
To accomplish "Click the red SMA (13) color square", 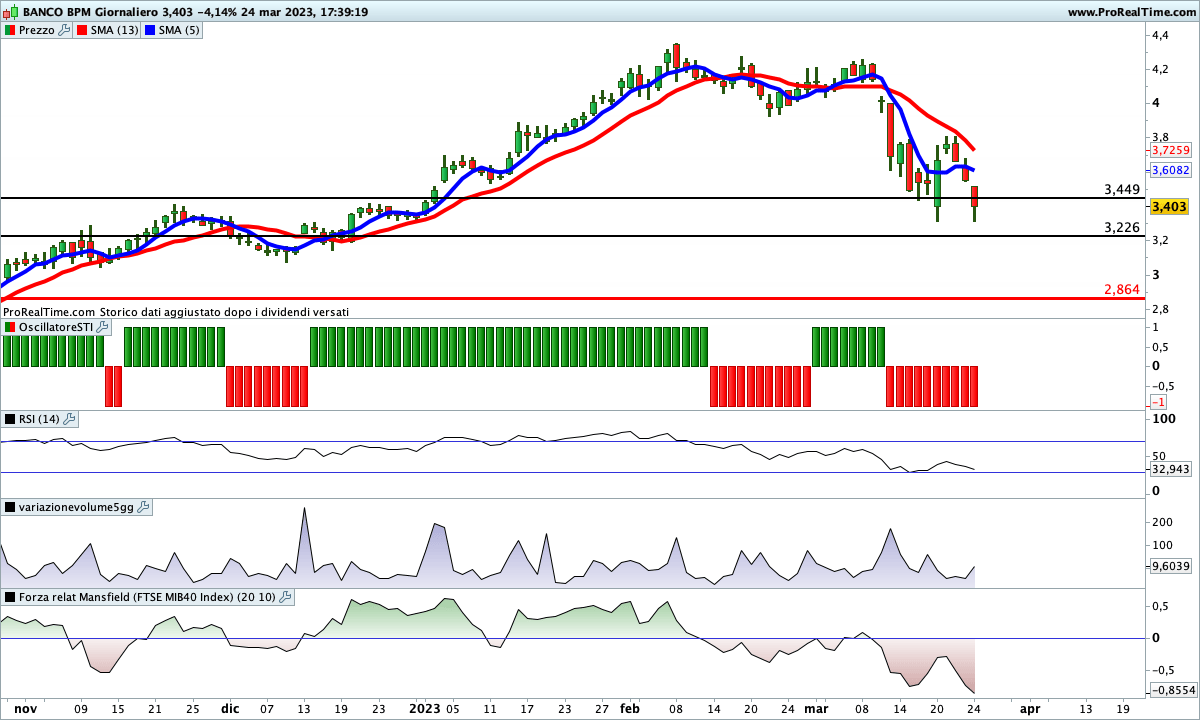I will (84, 30).
